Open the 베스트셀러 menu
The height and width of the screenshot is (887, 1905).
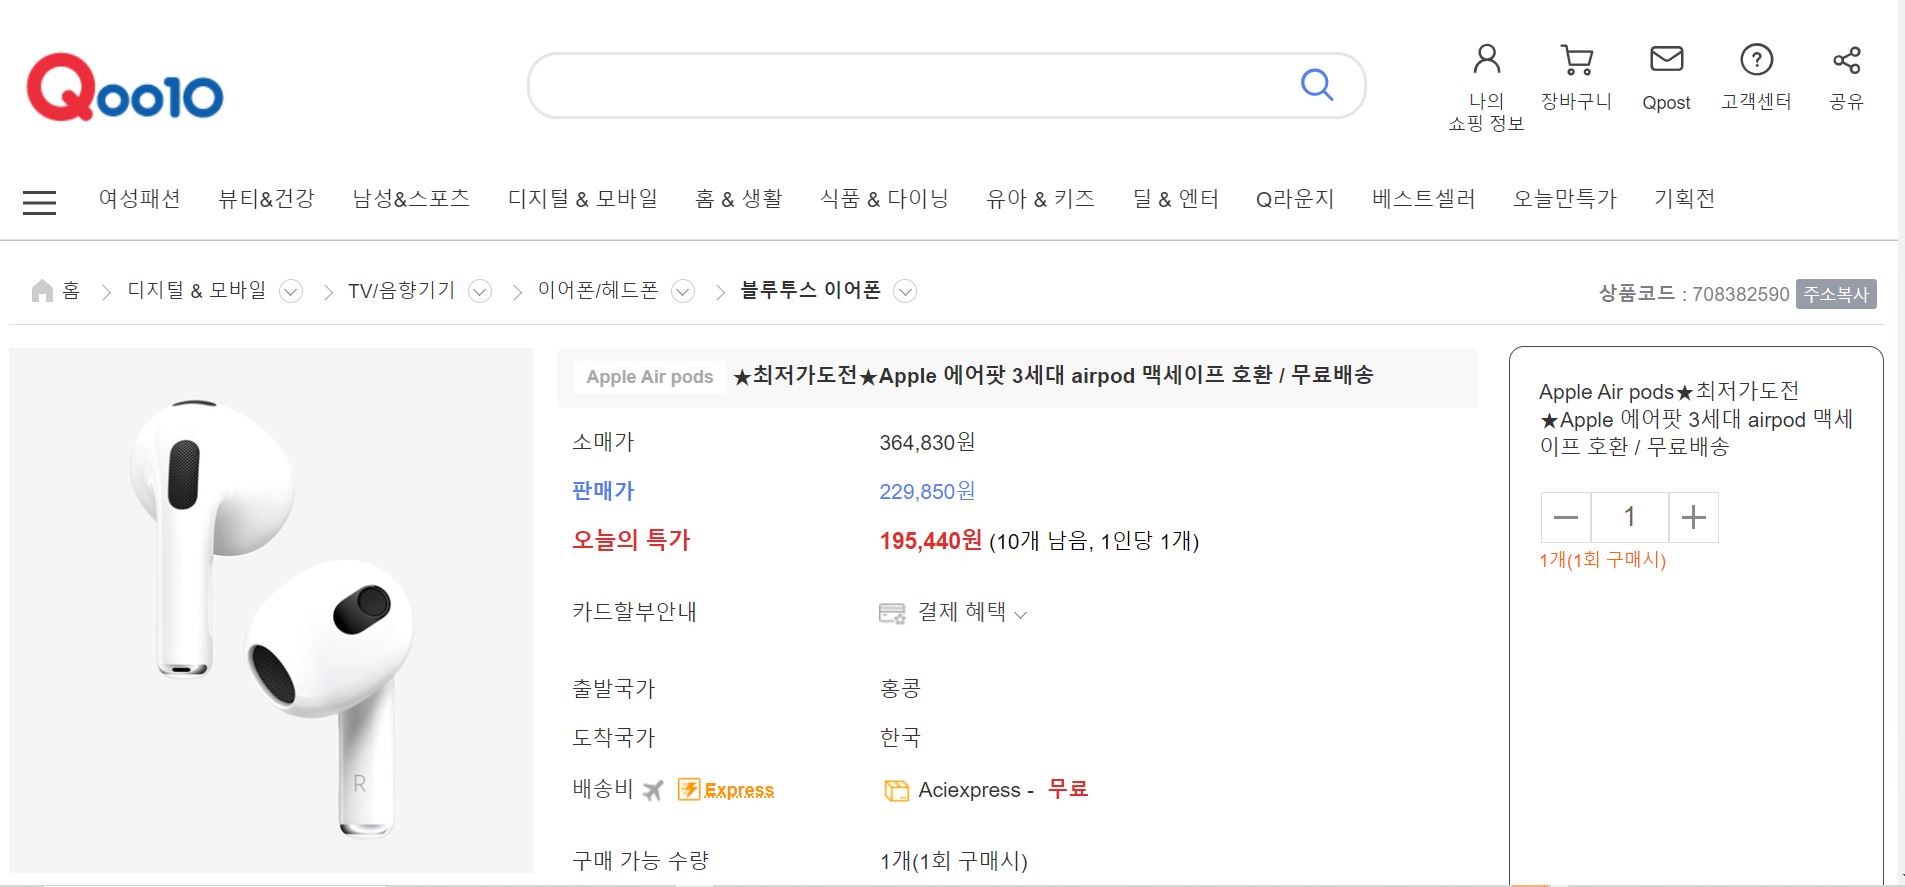(x=1424, y=199)
